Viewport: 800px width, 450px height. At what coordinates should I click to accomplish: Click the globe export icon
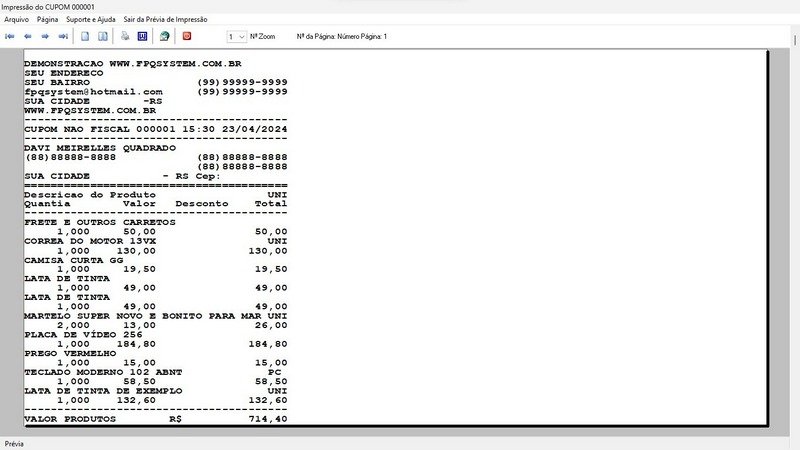pos(164,36)
